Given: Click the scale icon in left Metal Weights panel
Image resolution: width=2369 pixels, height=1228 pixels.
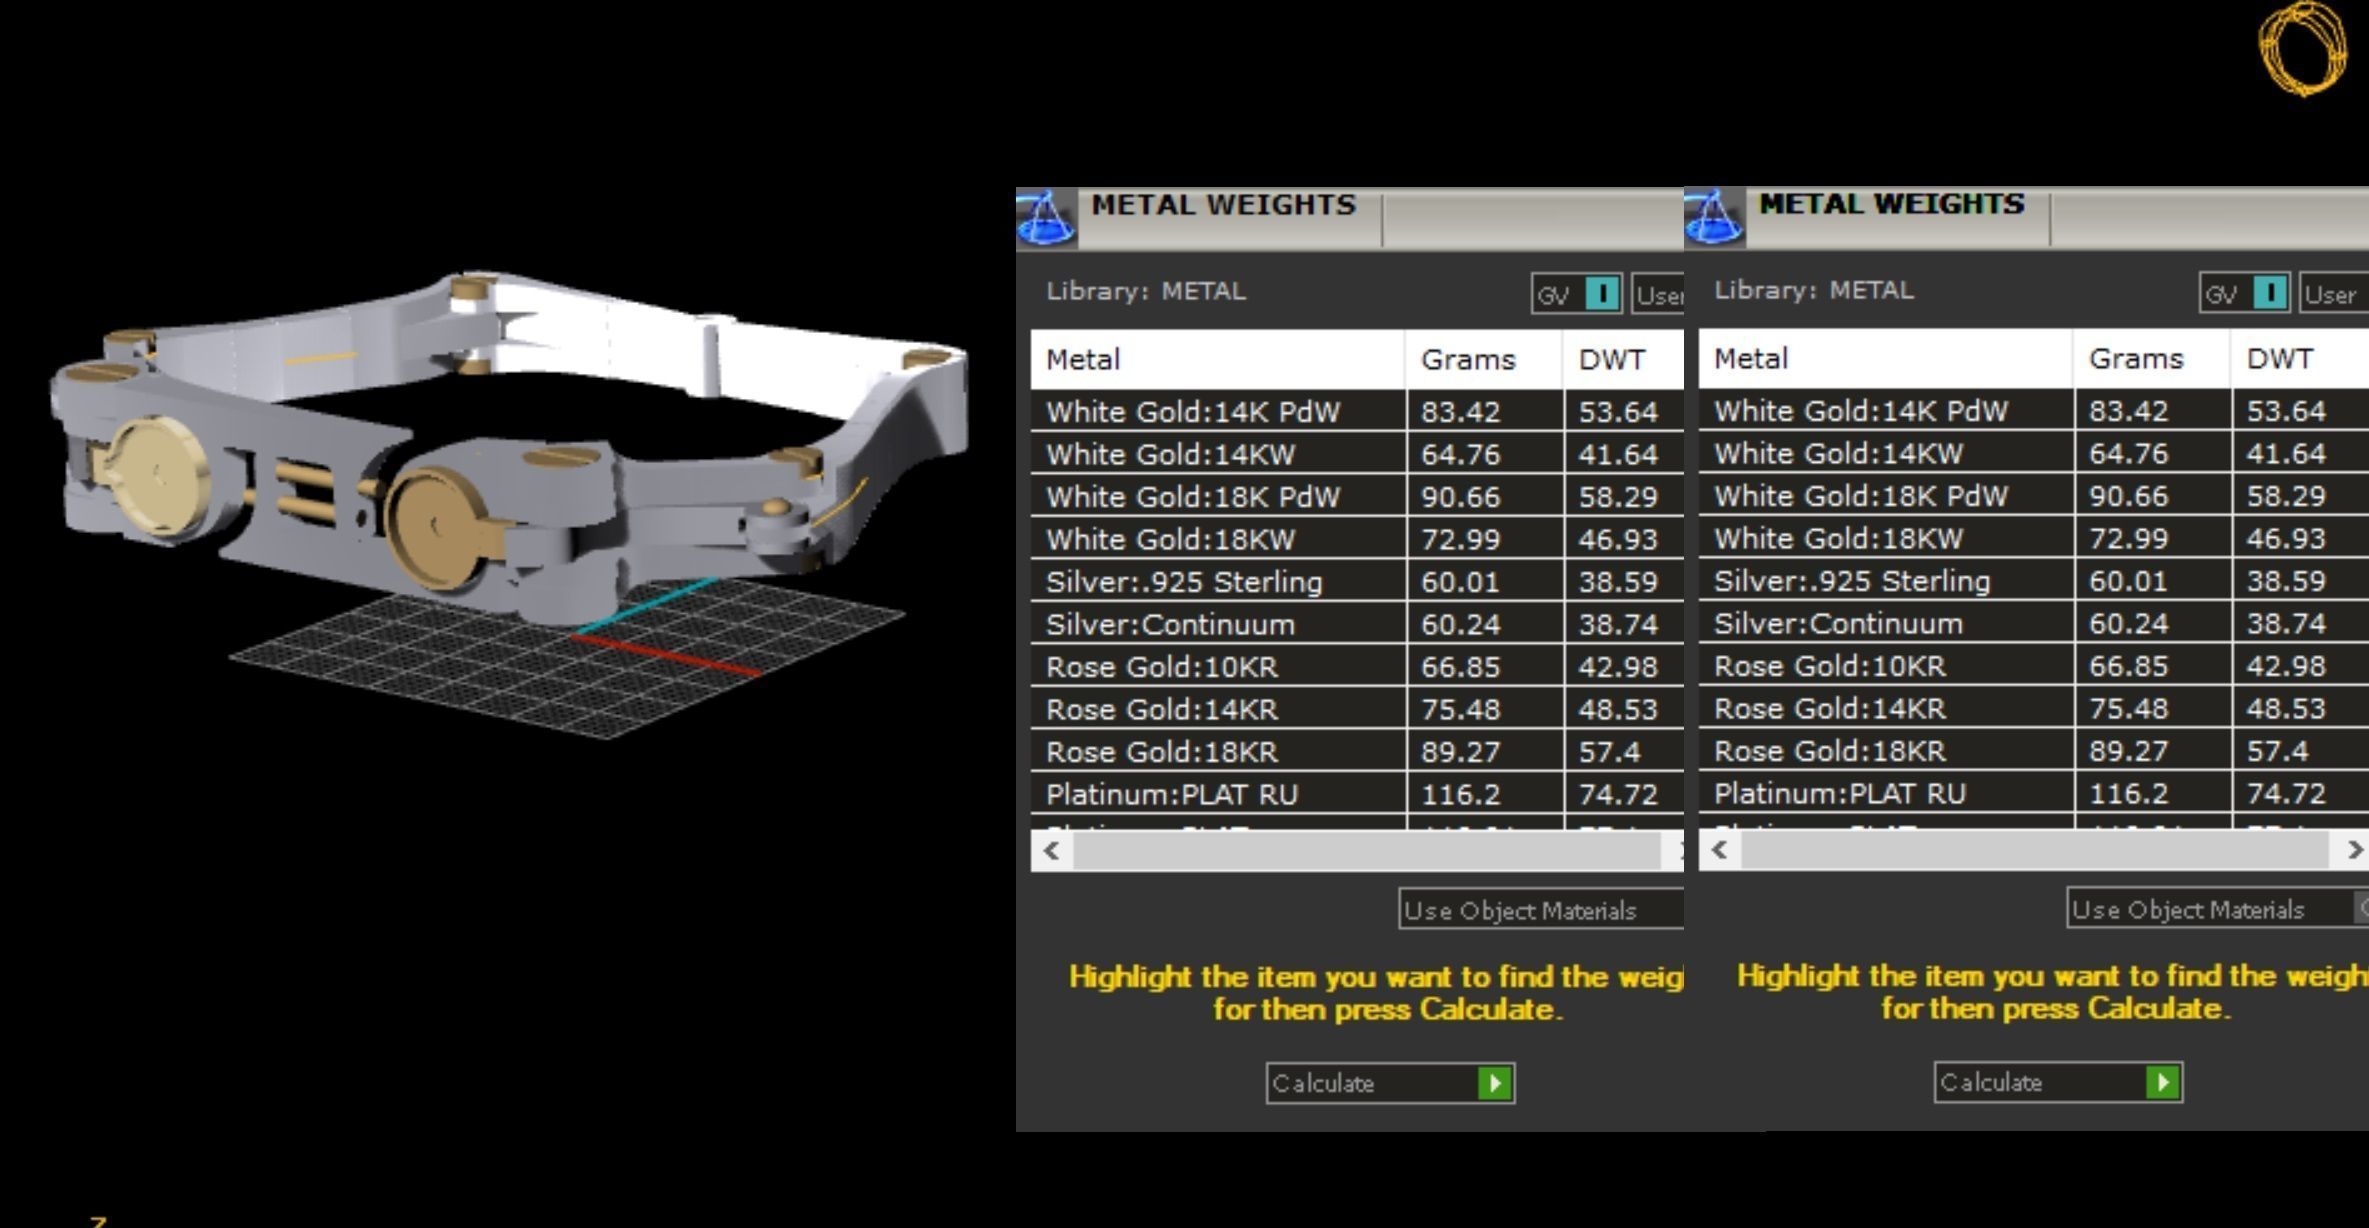Looking at the screenshot, I should [1045, 218].
